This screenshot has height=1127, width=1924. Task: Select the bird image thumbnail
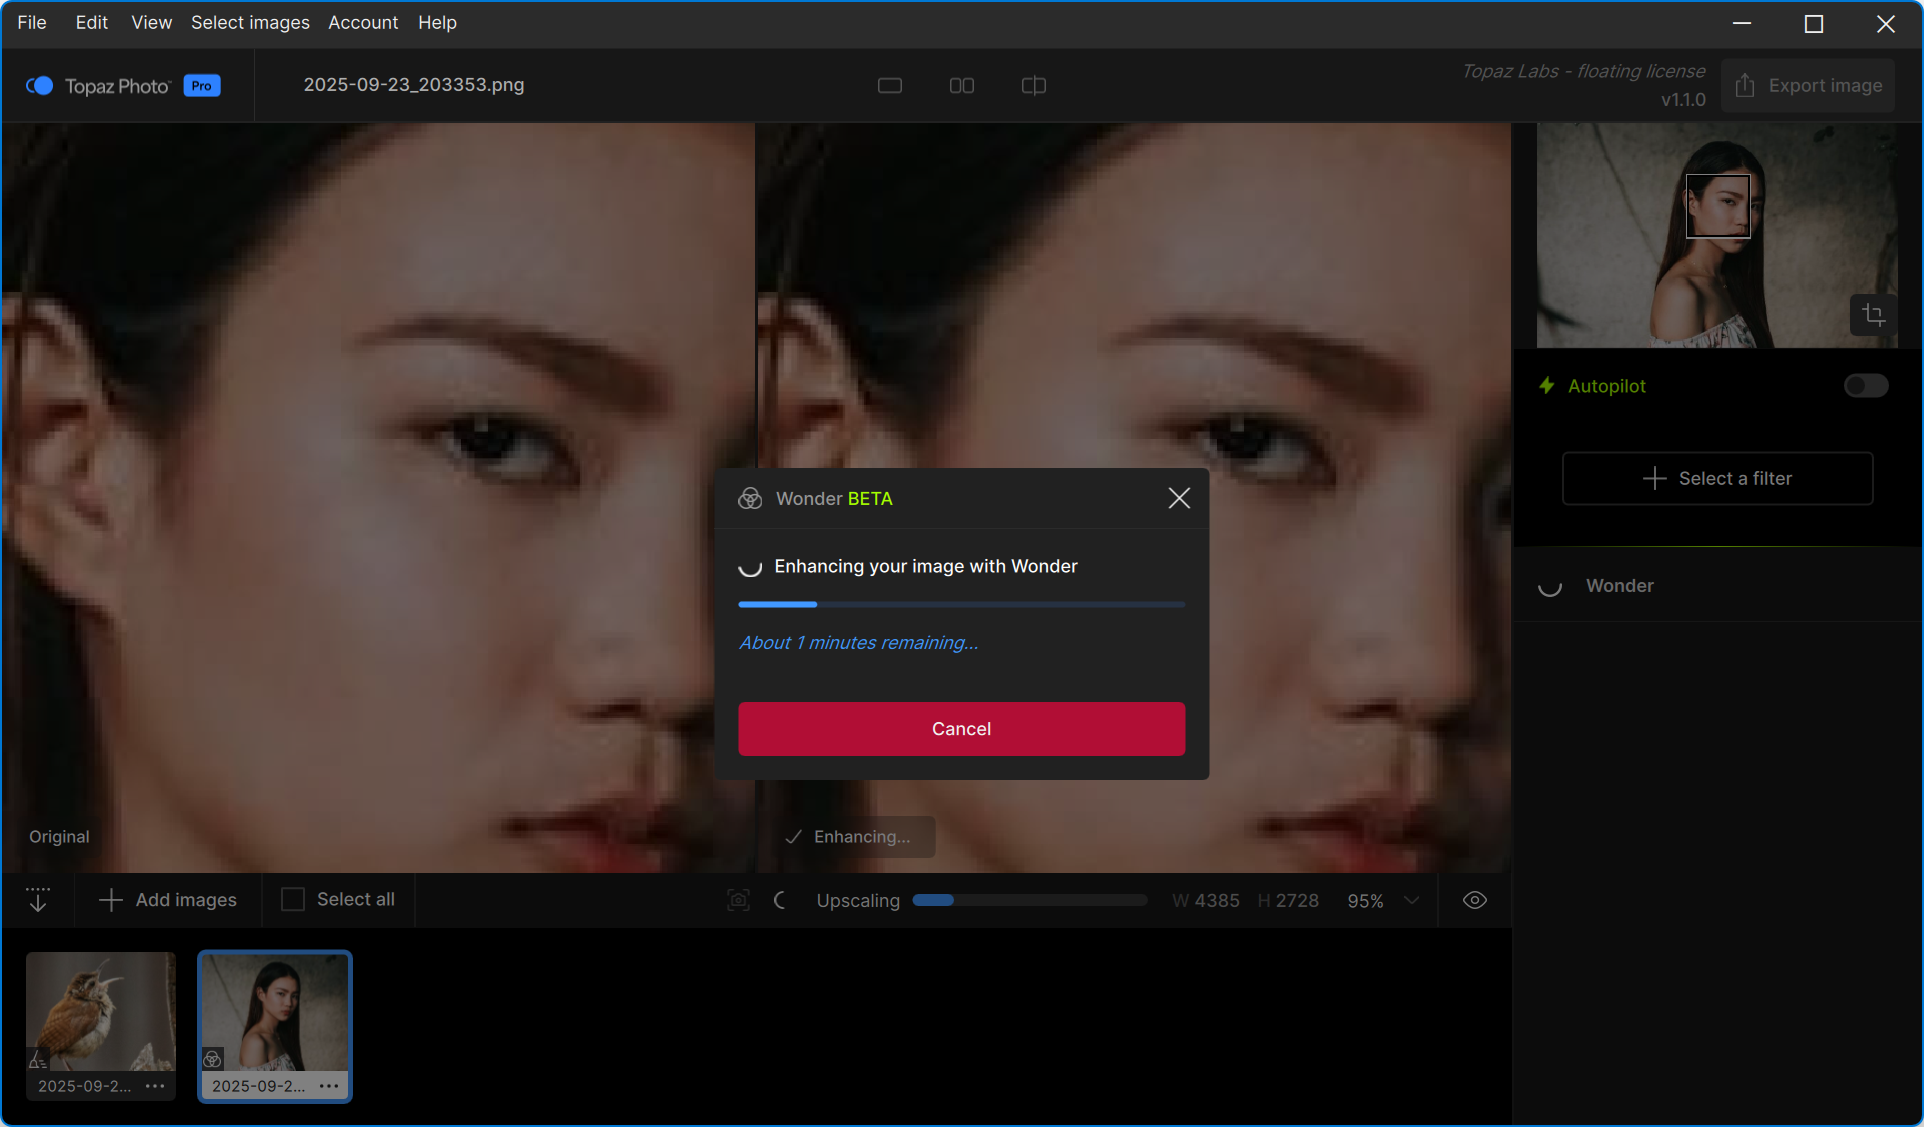pos(101,1012)
